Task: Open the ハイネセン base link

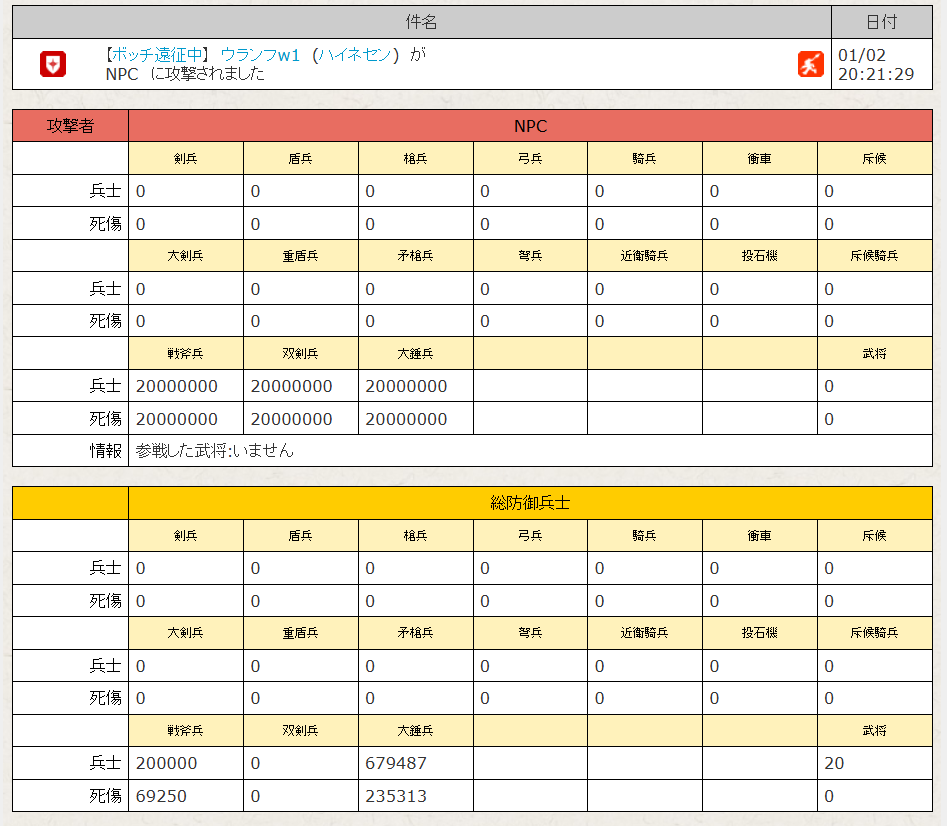Action: click(x=354, y=55)
